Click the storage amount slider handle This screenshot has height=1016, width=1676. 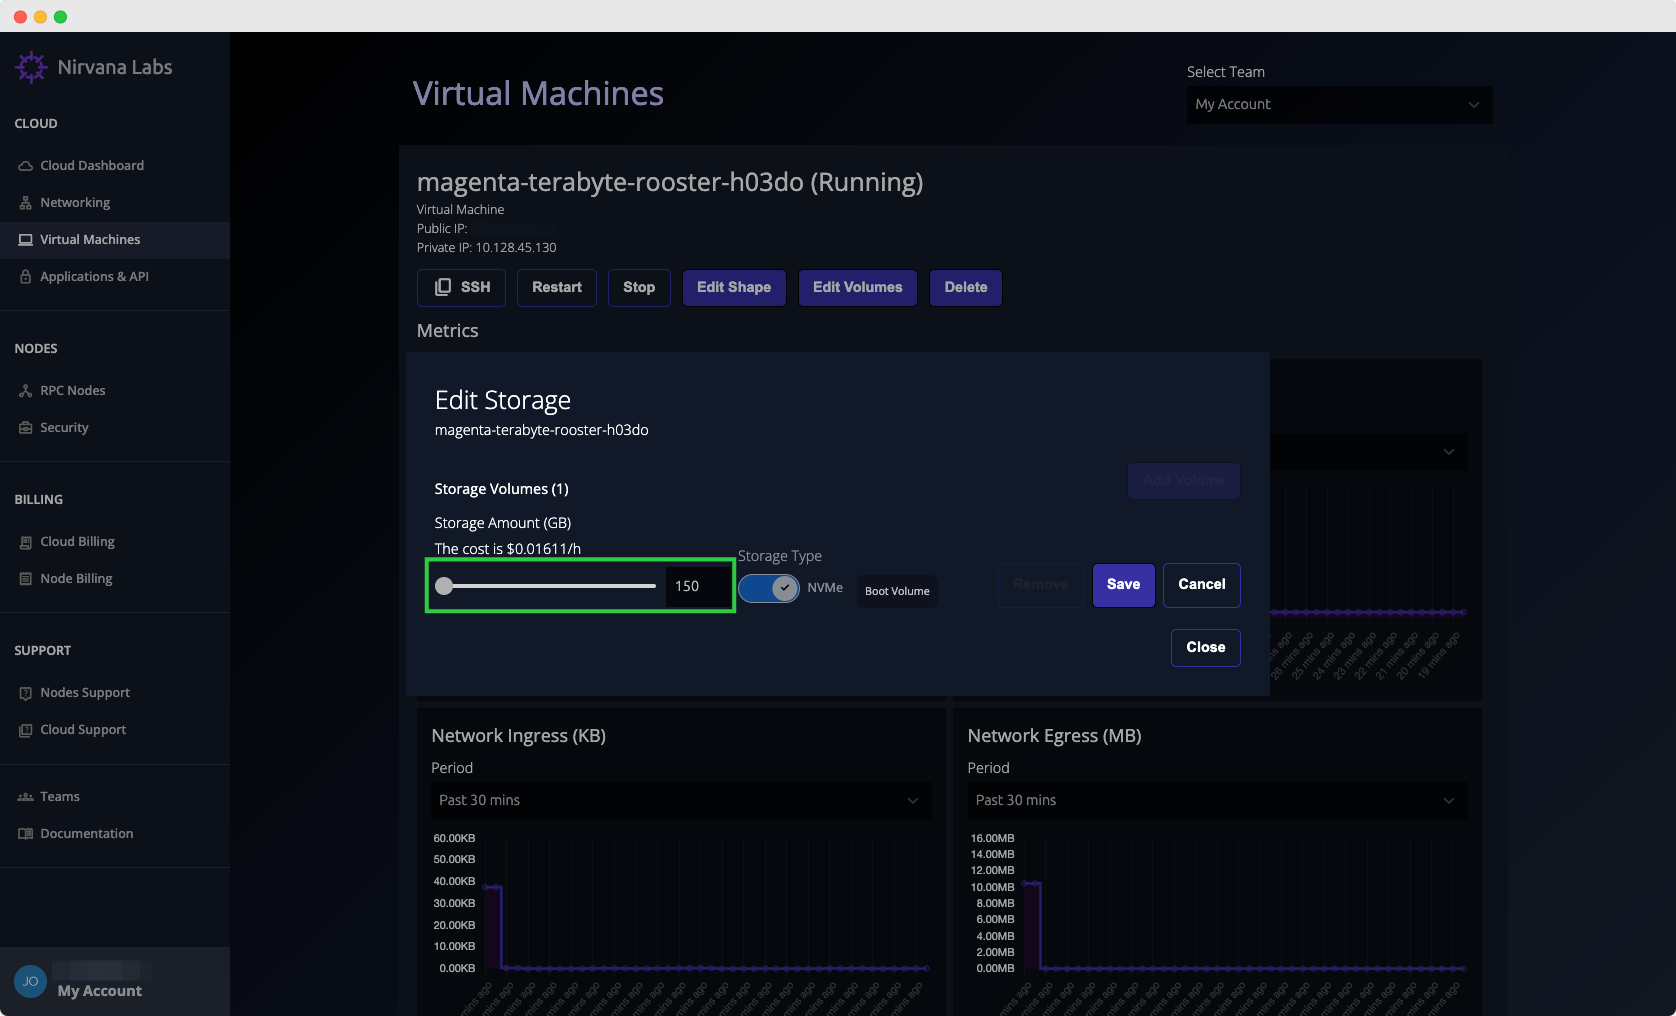pos(444,586)
